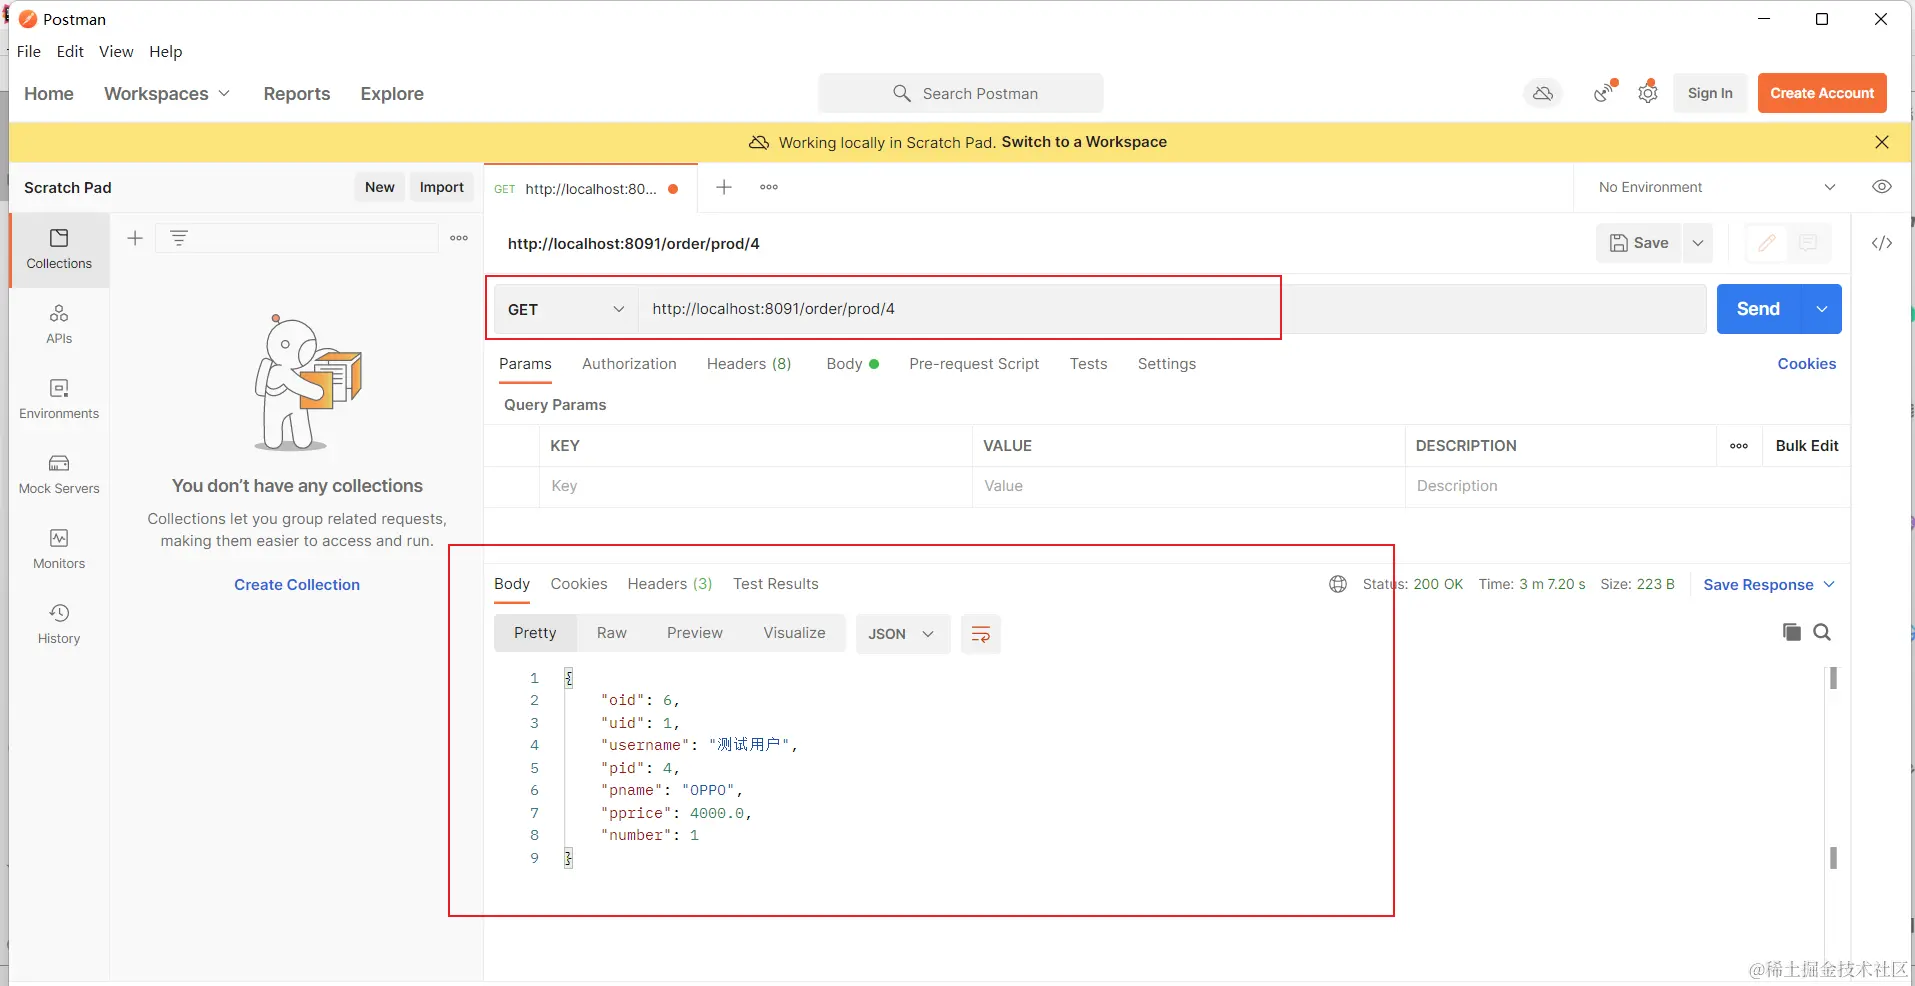Expand the Send button options arrow
The height and width of the screenshot is (986, 1915).
pos(1822,309)
